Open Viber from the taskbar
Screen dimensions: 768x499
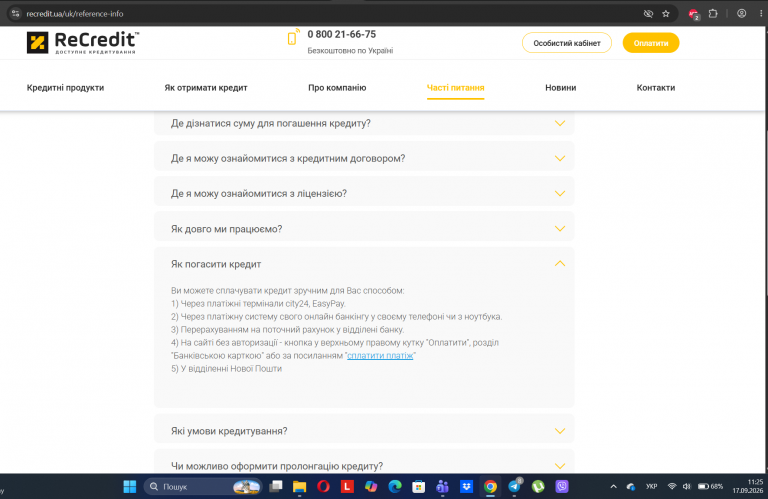click(562, 486)
